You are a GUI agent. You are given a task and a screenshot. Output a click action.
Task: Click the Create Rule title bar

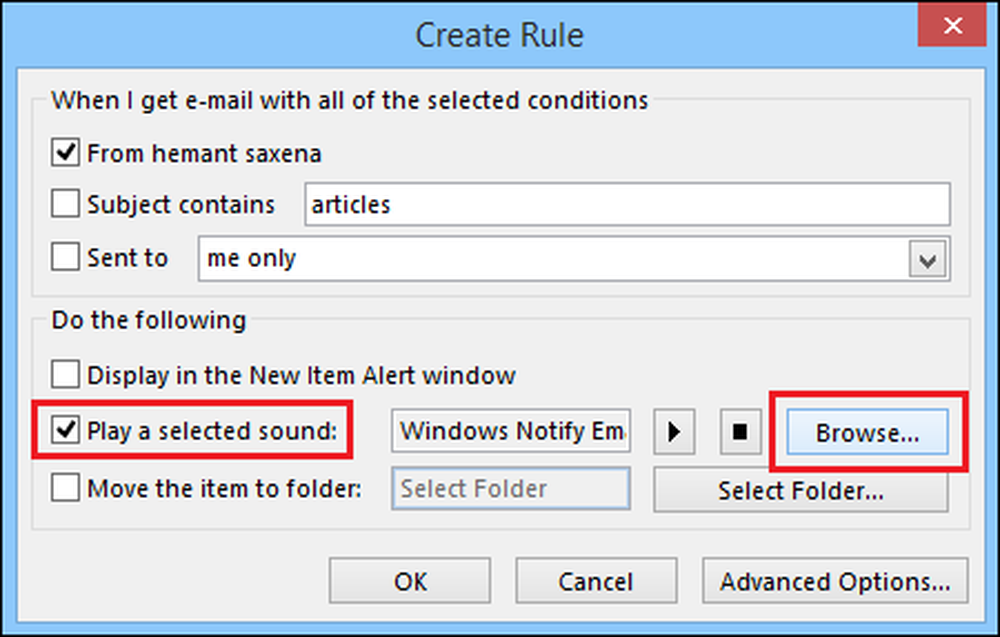[500, 35]
